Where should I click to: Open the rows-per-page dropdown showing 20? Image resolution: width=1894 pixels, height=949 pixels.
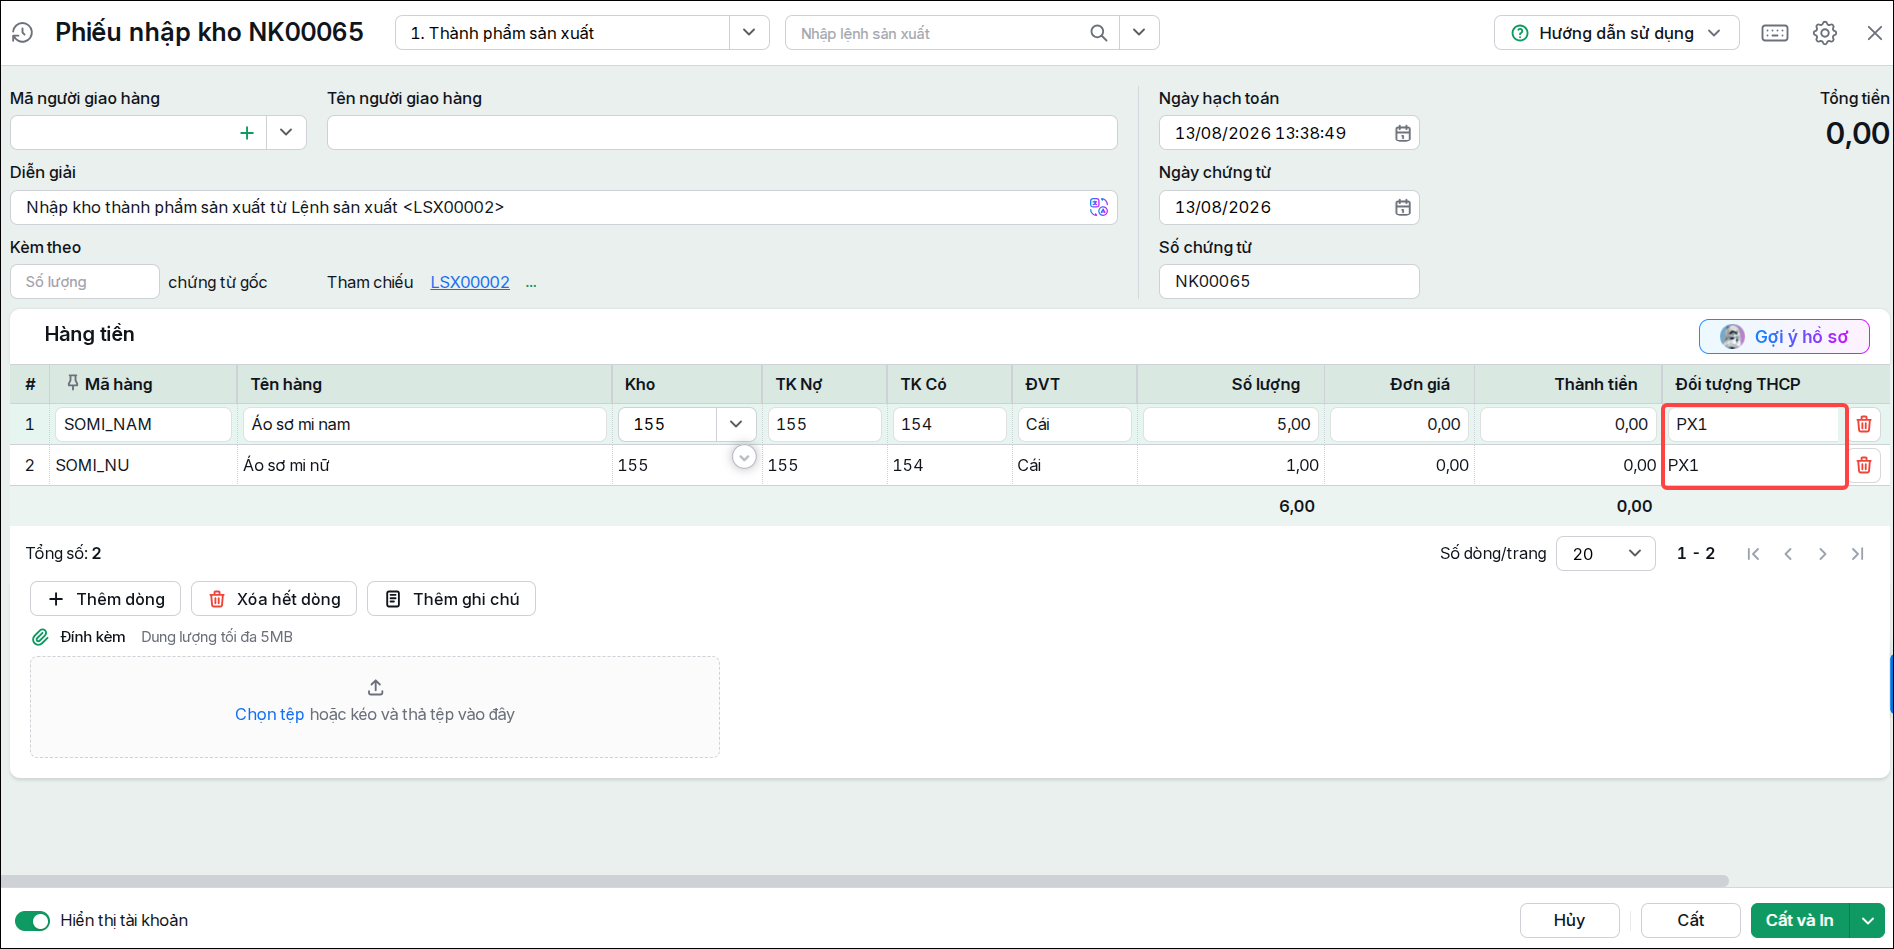[x=1606, y=554]
